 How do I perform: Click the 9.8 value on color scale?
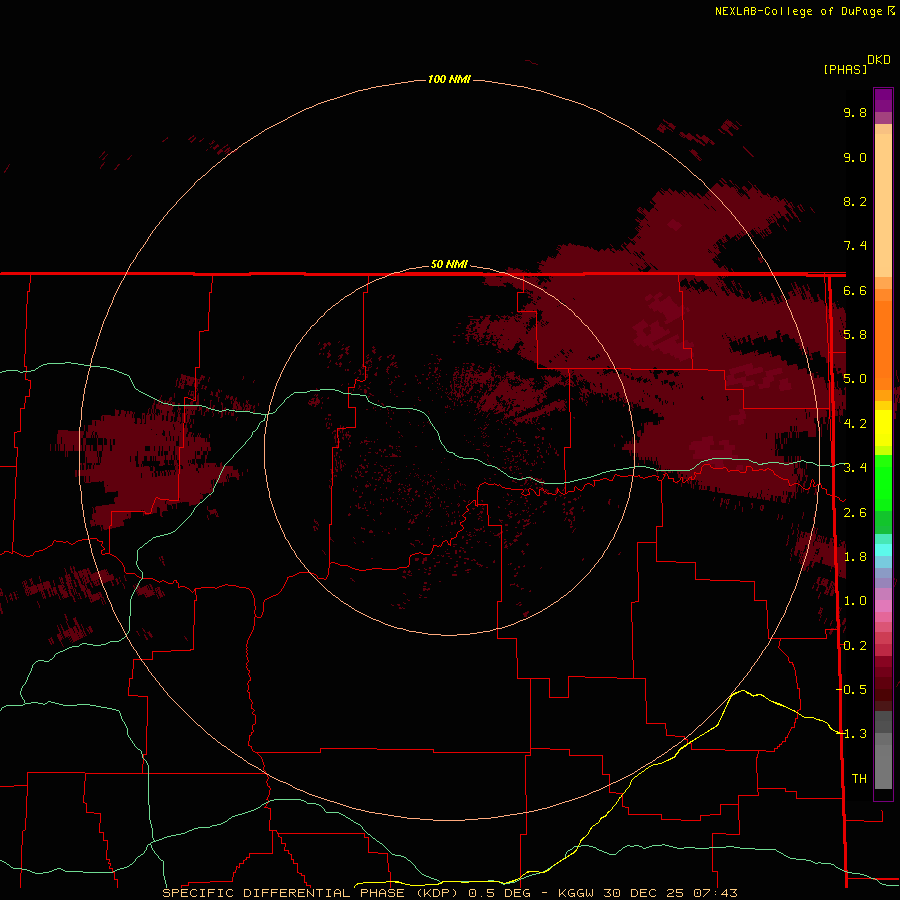(x=855, y=112)
